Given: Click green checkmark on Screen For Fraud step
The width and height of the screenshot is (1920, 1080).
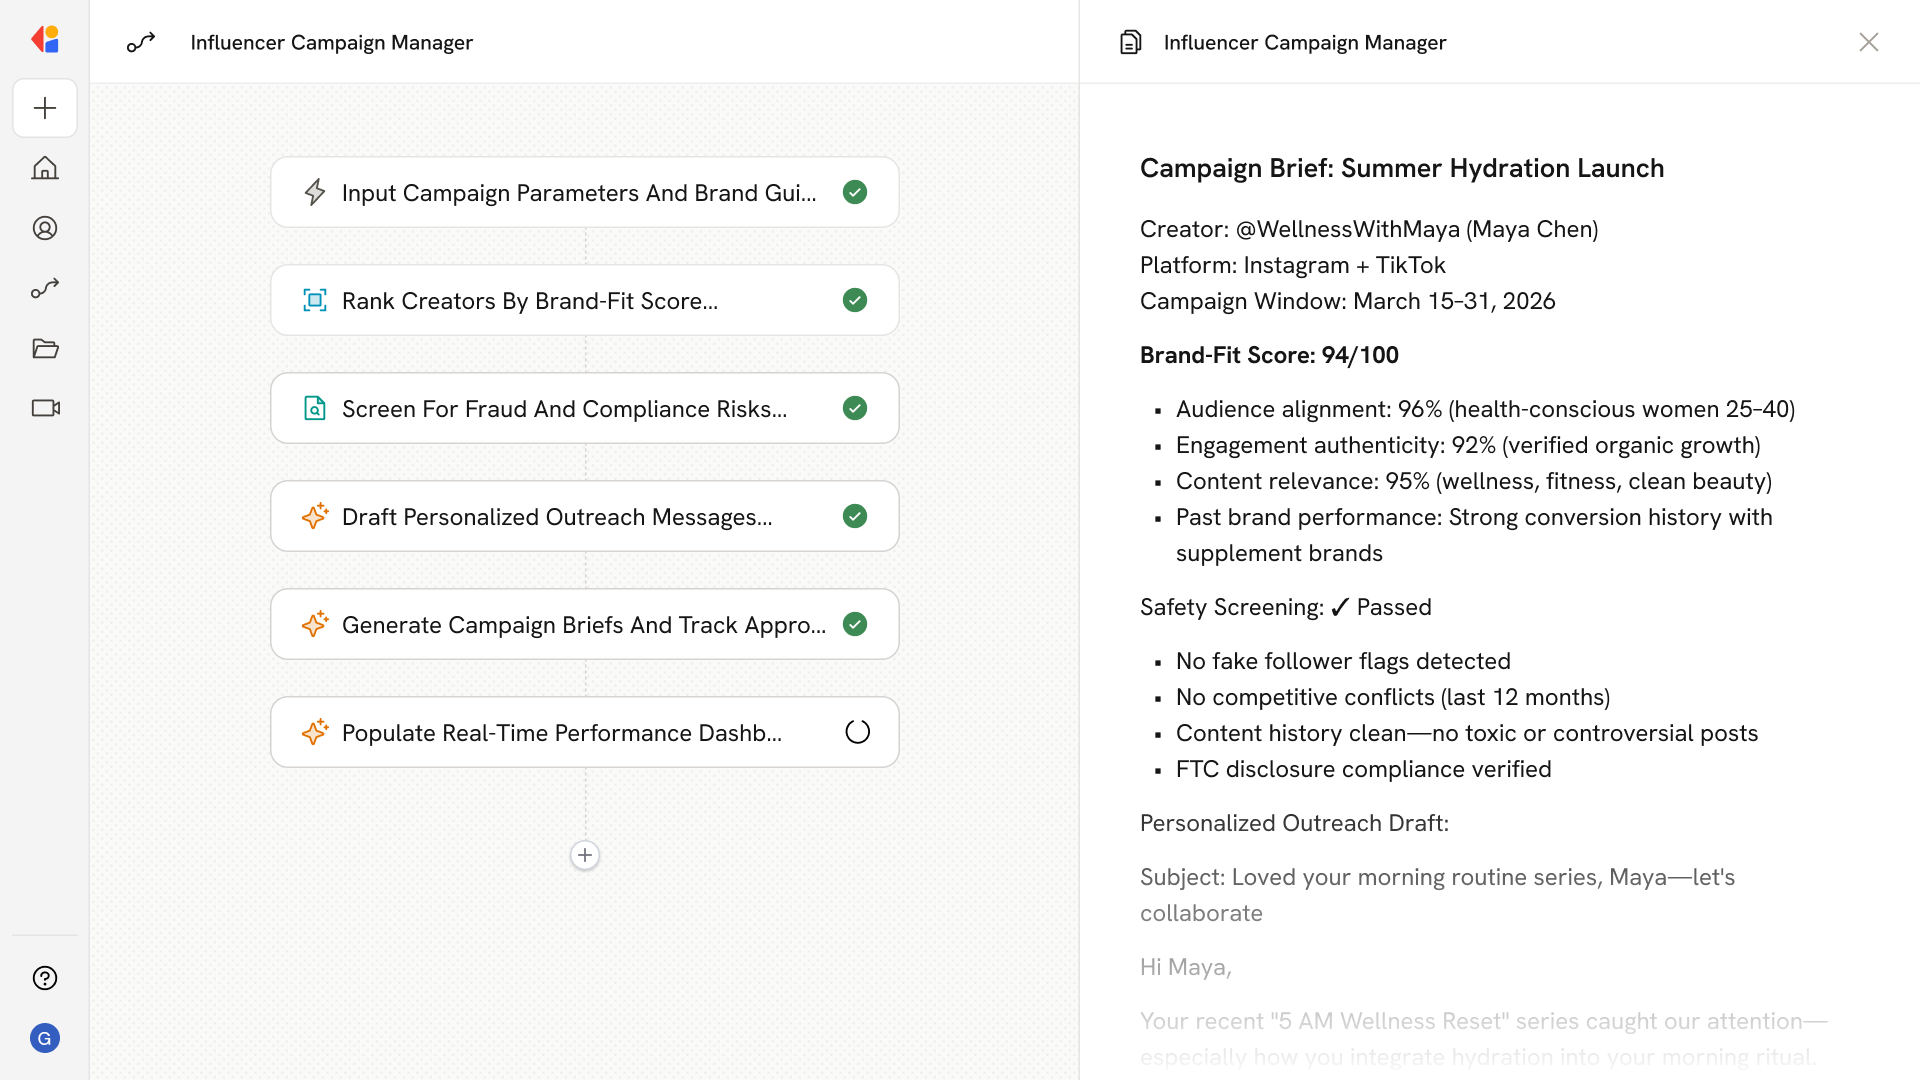Looking at the screenshot, I should (x=855, y=408).
